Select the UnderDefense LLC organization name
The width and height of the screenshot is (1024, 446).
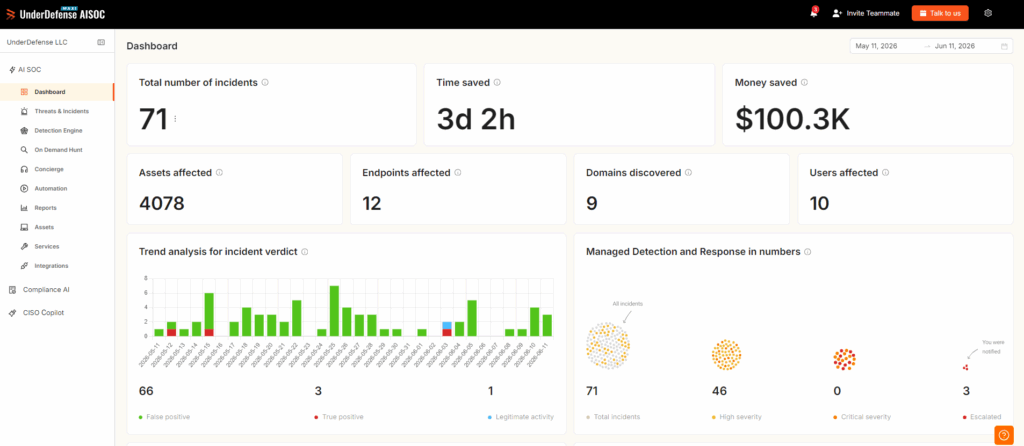[x=37, y=42]
